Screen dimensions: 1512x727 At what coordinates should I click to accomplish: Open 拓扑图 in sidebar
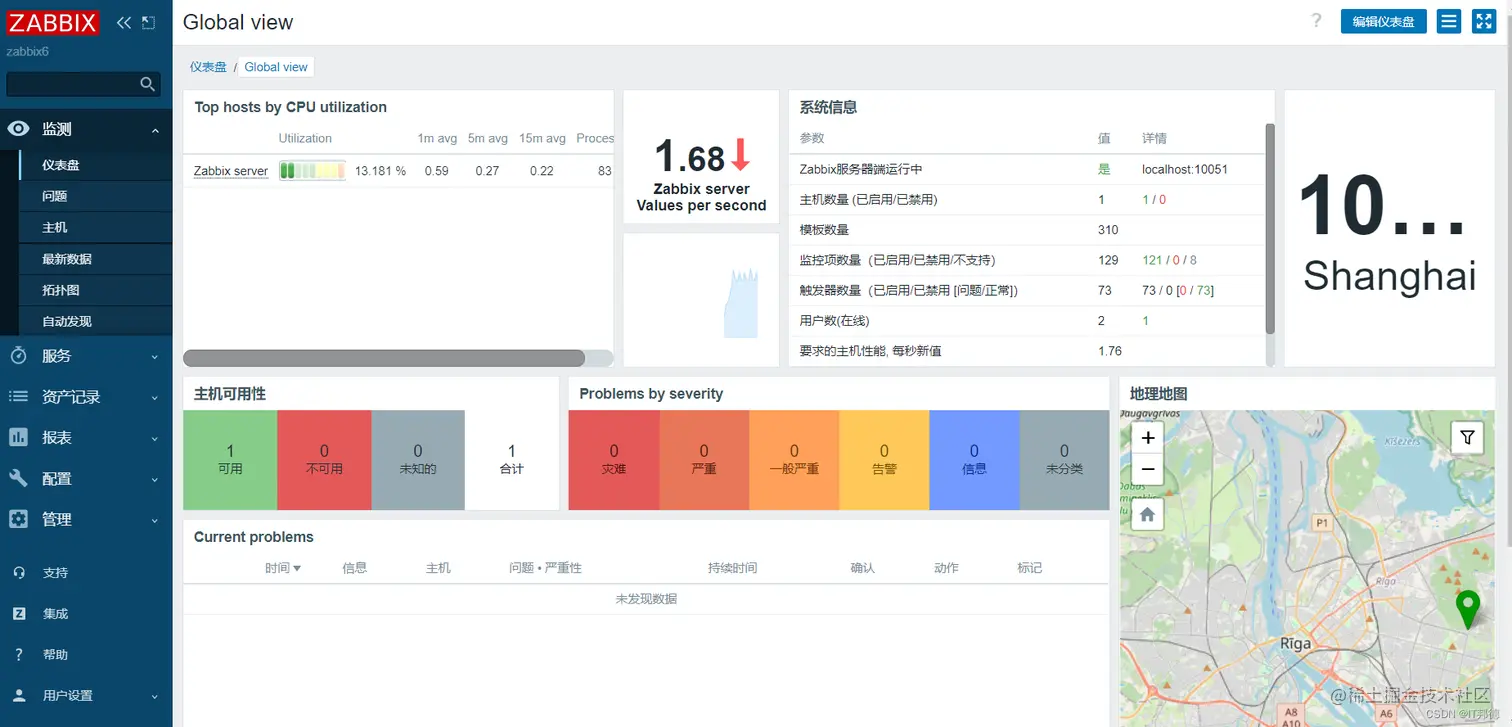coord(96,290)
